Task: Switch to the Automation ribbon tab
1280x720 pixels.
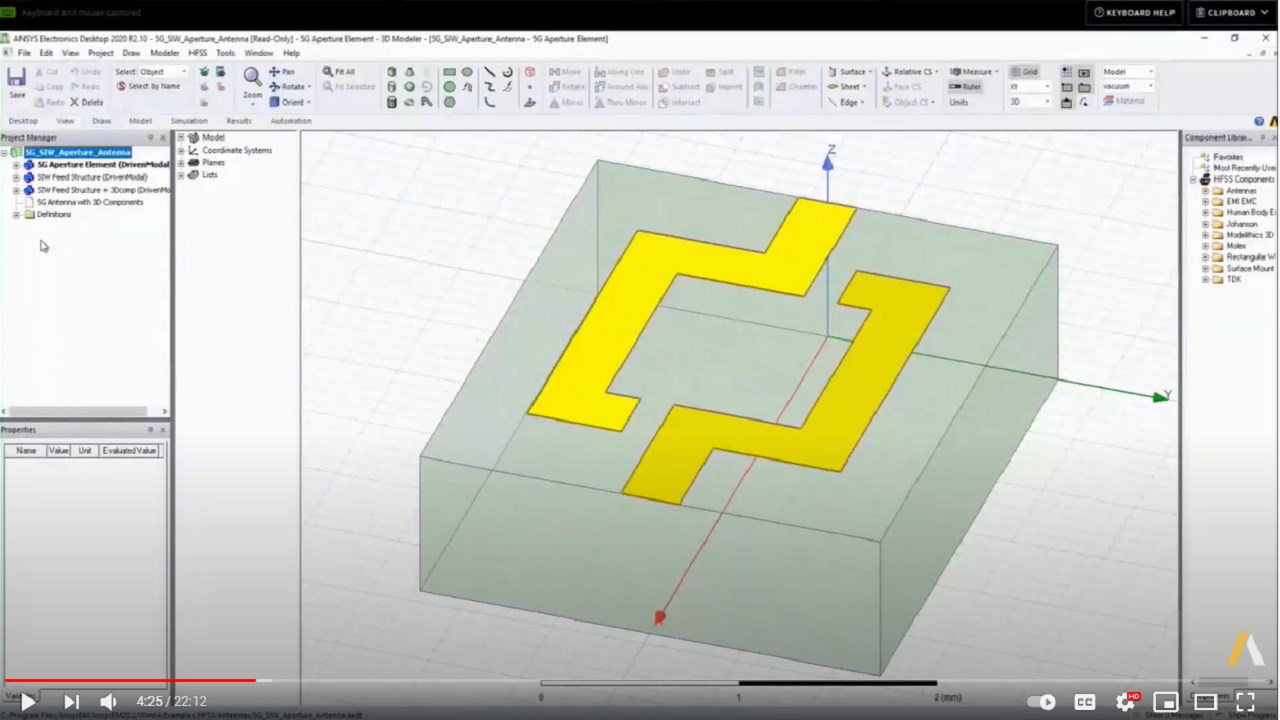Action: click(291, 121)
